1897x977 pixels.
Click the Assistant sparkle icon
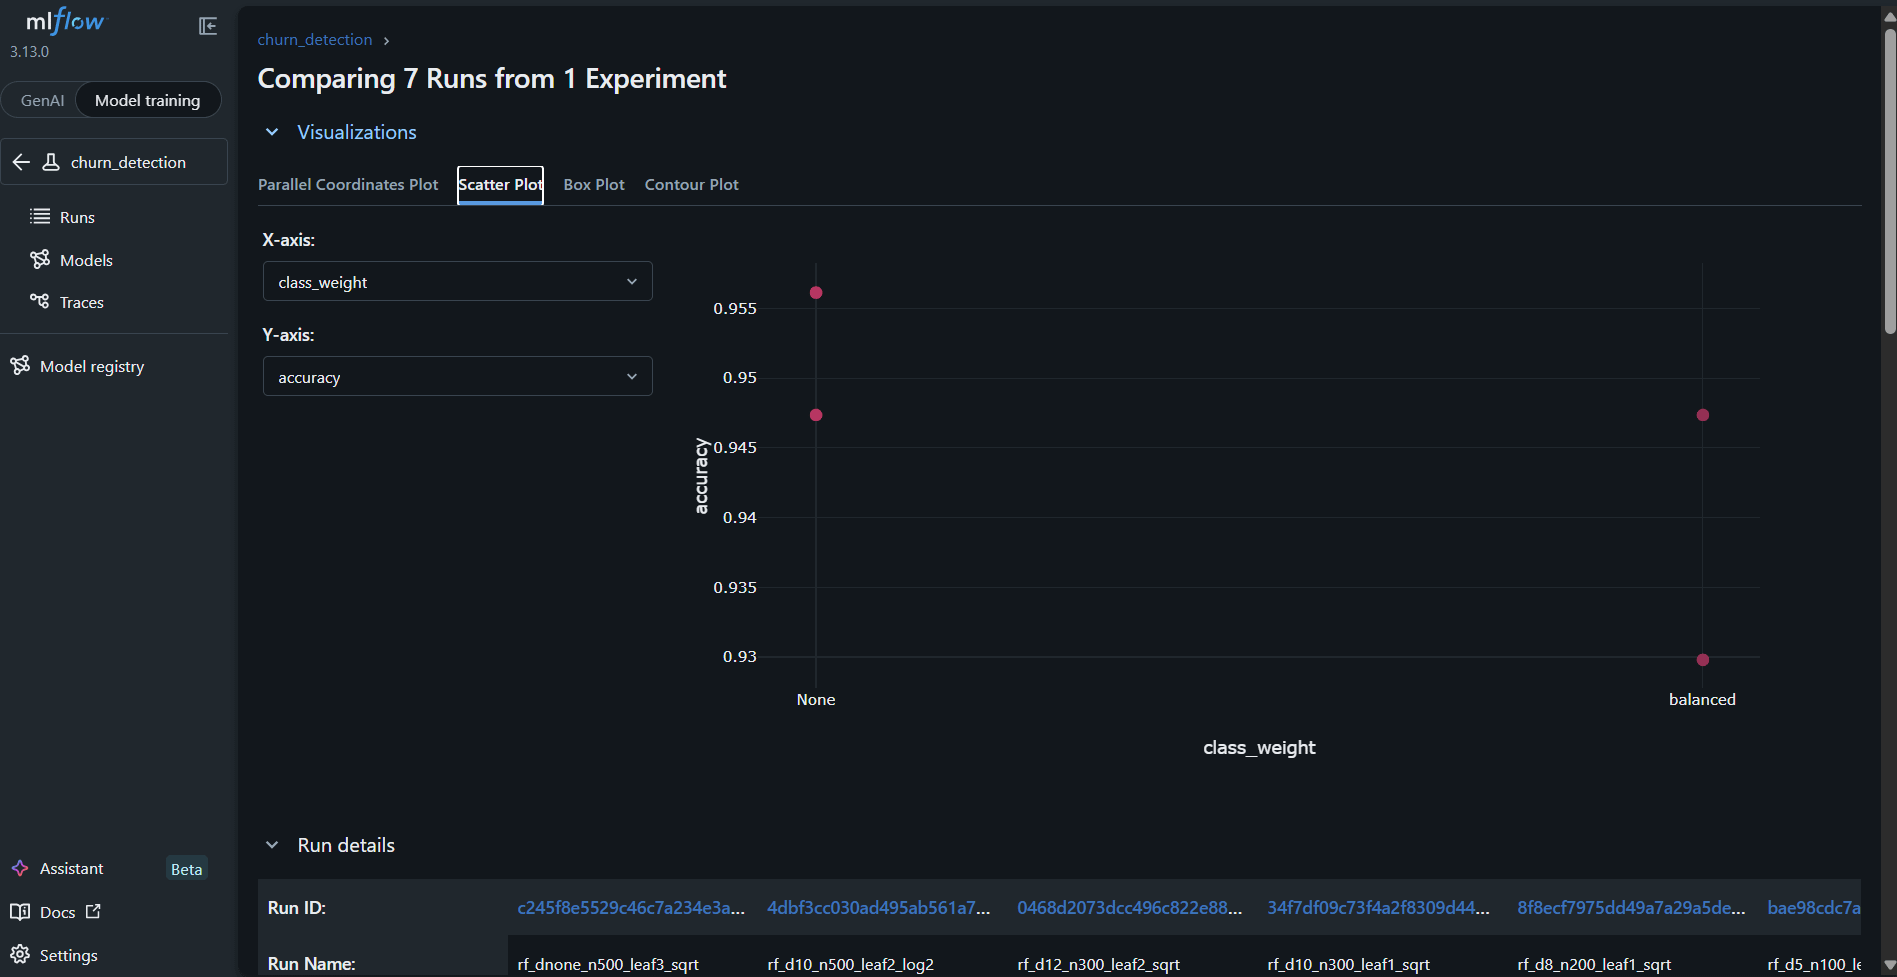coord(20,868)
